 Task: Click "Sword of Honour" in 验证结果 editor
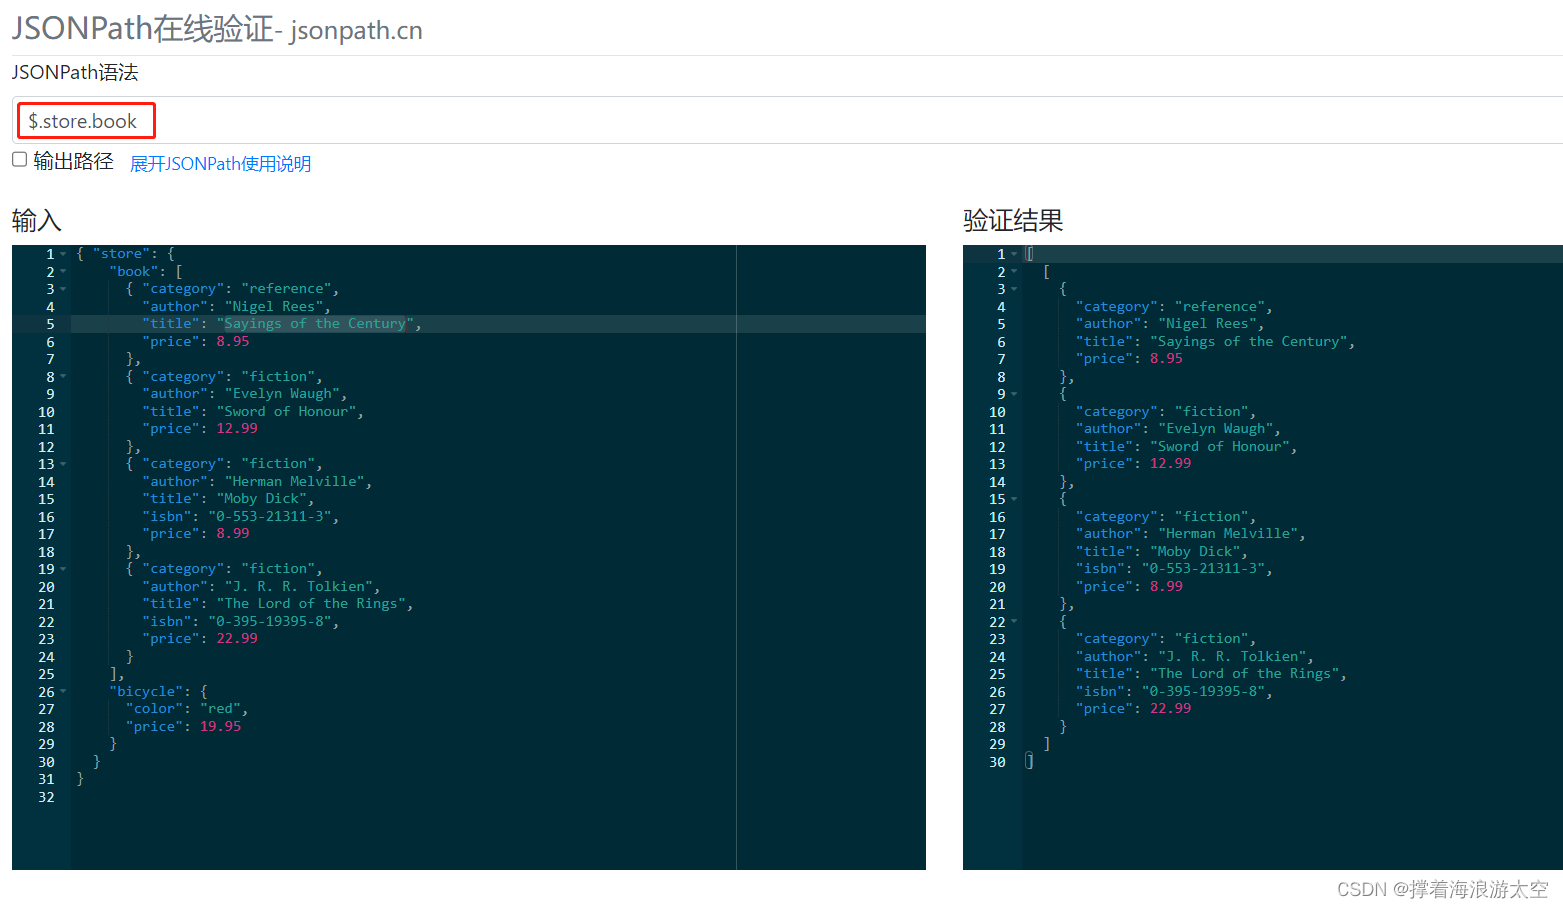tap(1220, 447)
